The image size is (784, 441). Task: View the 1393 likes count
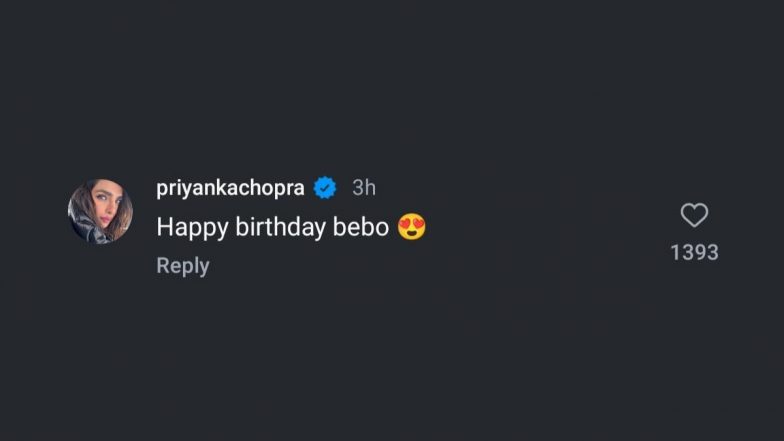tap(694, 252)
